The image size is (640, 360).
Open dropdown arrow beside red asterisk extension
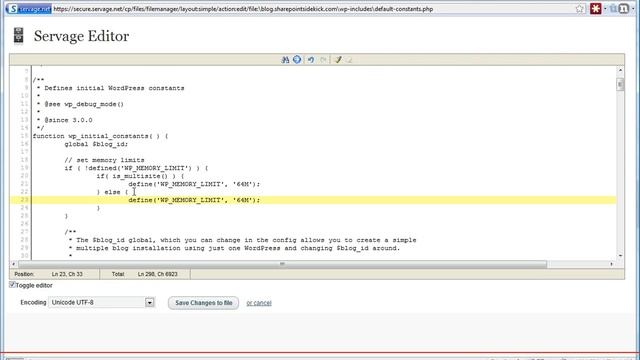pos(605,9)
